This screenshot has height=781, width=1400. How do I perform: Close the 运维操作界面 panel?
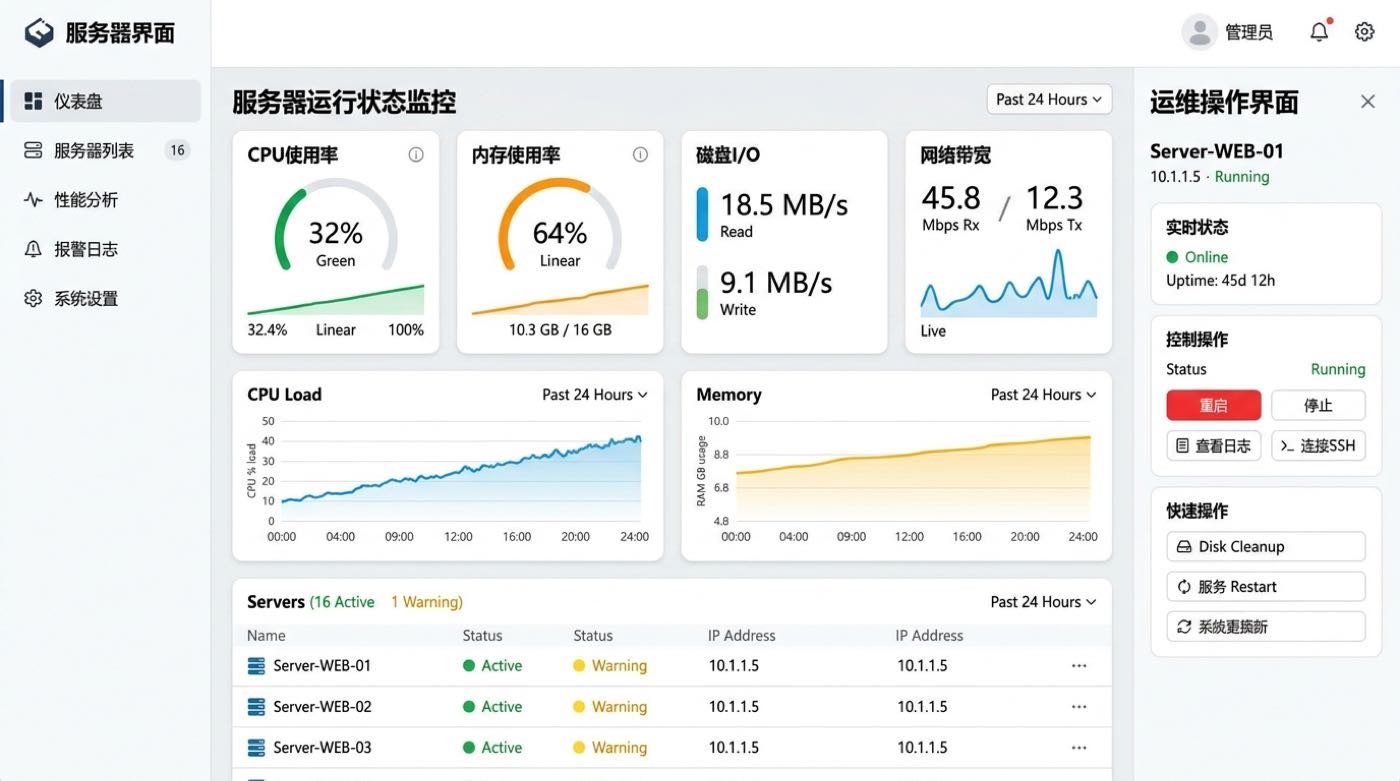pos(1368,101)
